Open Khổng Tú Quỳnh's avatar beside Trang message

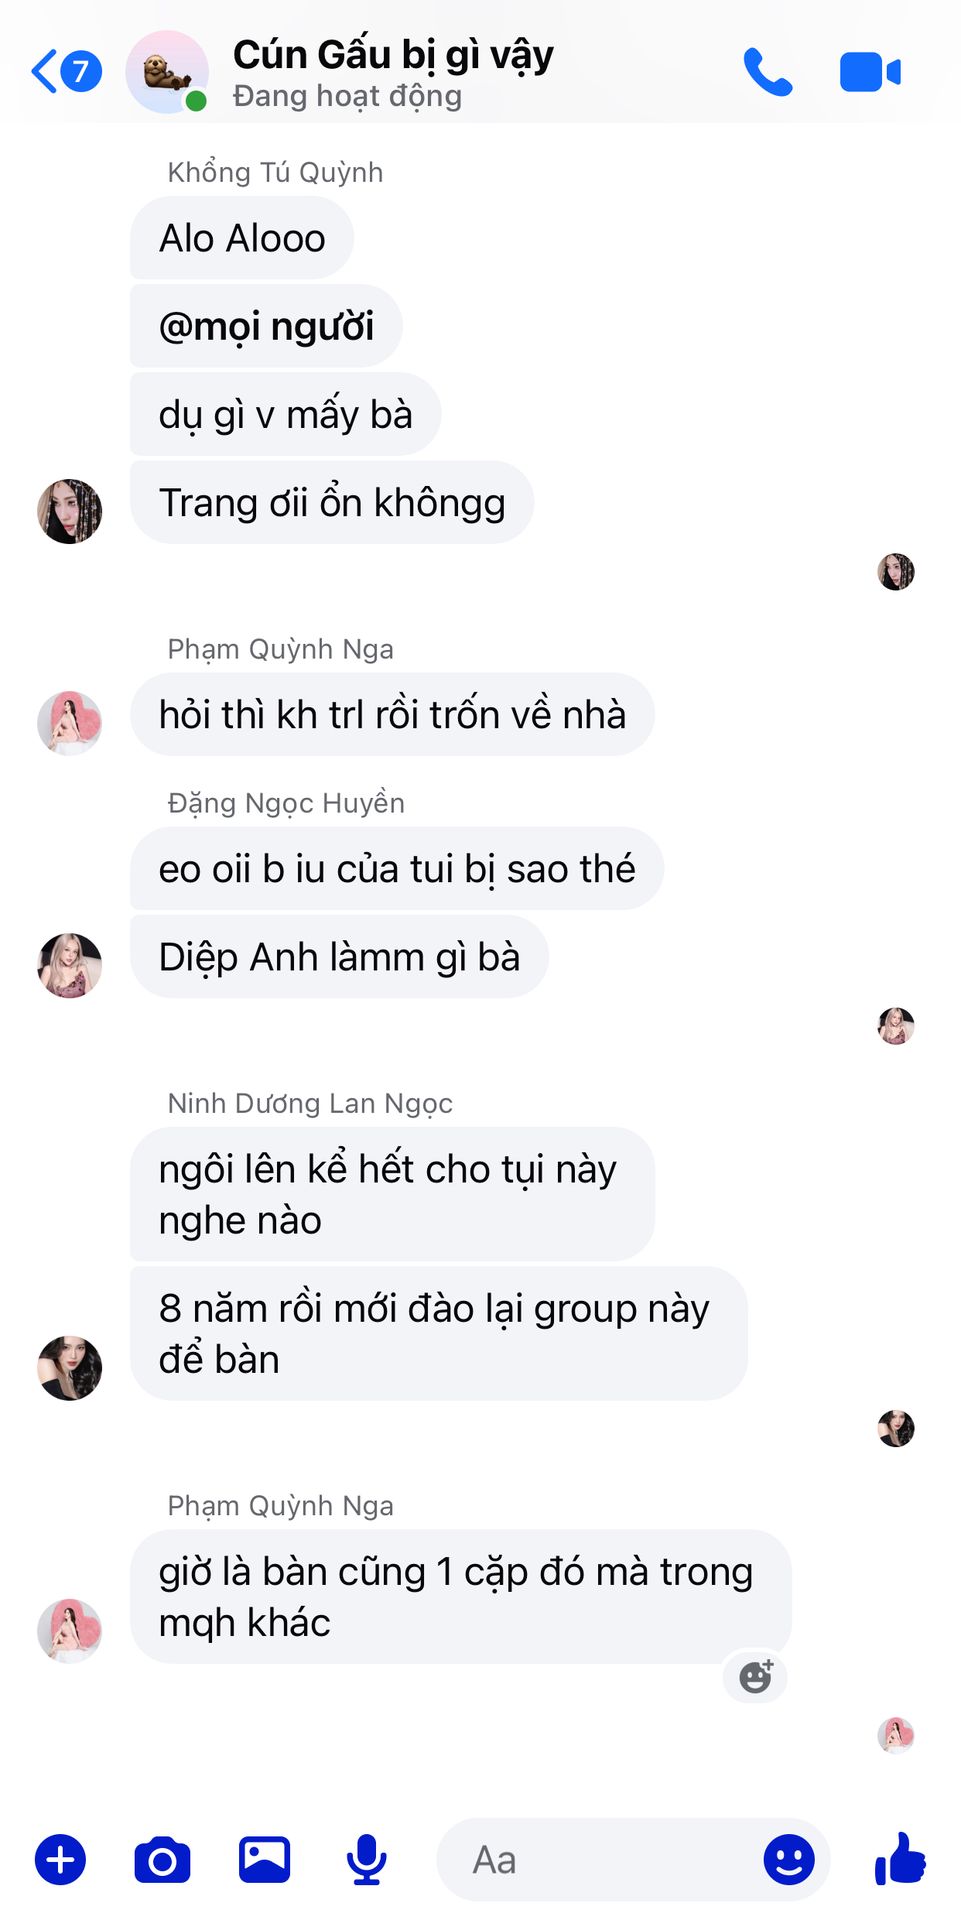click(x=69, y=511)
